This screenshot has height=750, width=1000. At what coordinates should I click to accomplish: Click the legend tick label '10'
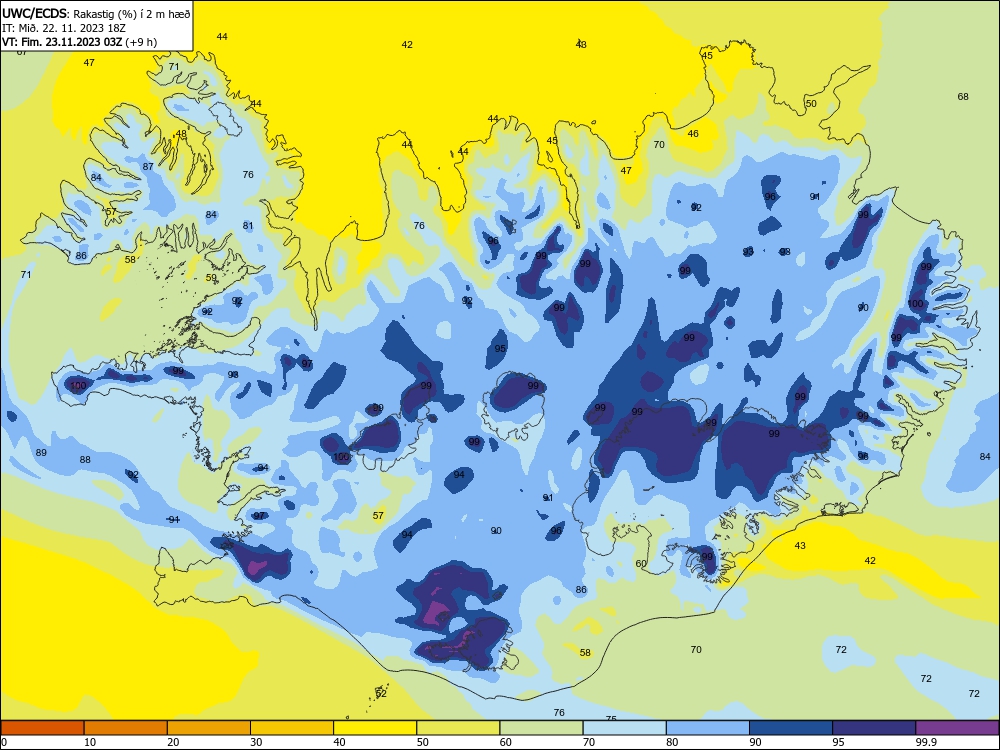click(x=90, y=742)
